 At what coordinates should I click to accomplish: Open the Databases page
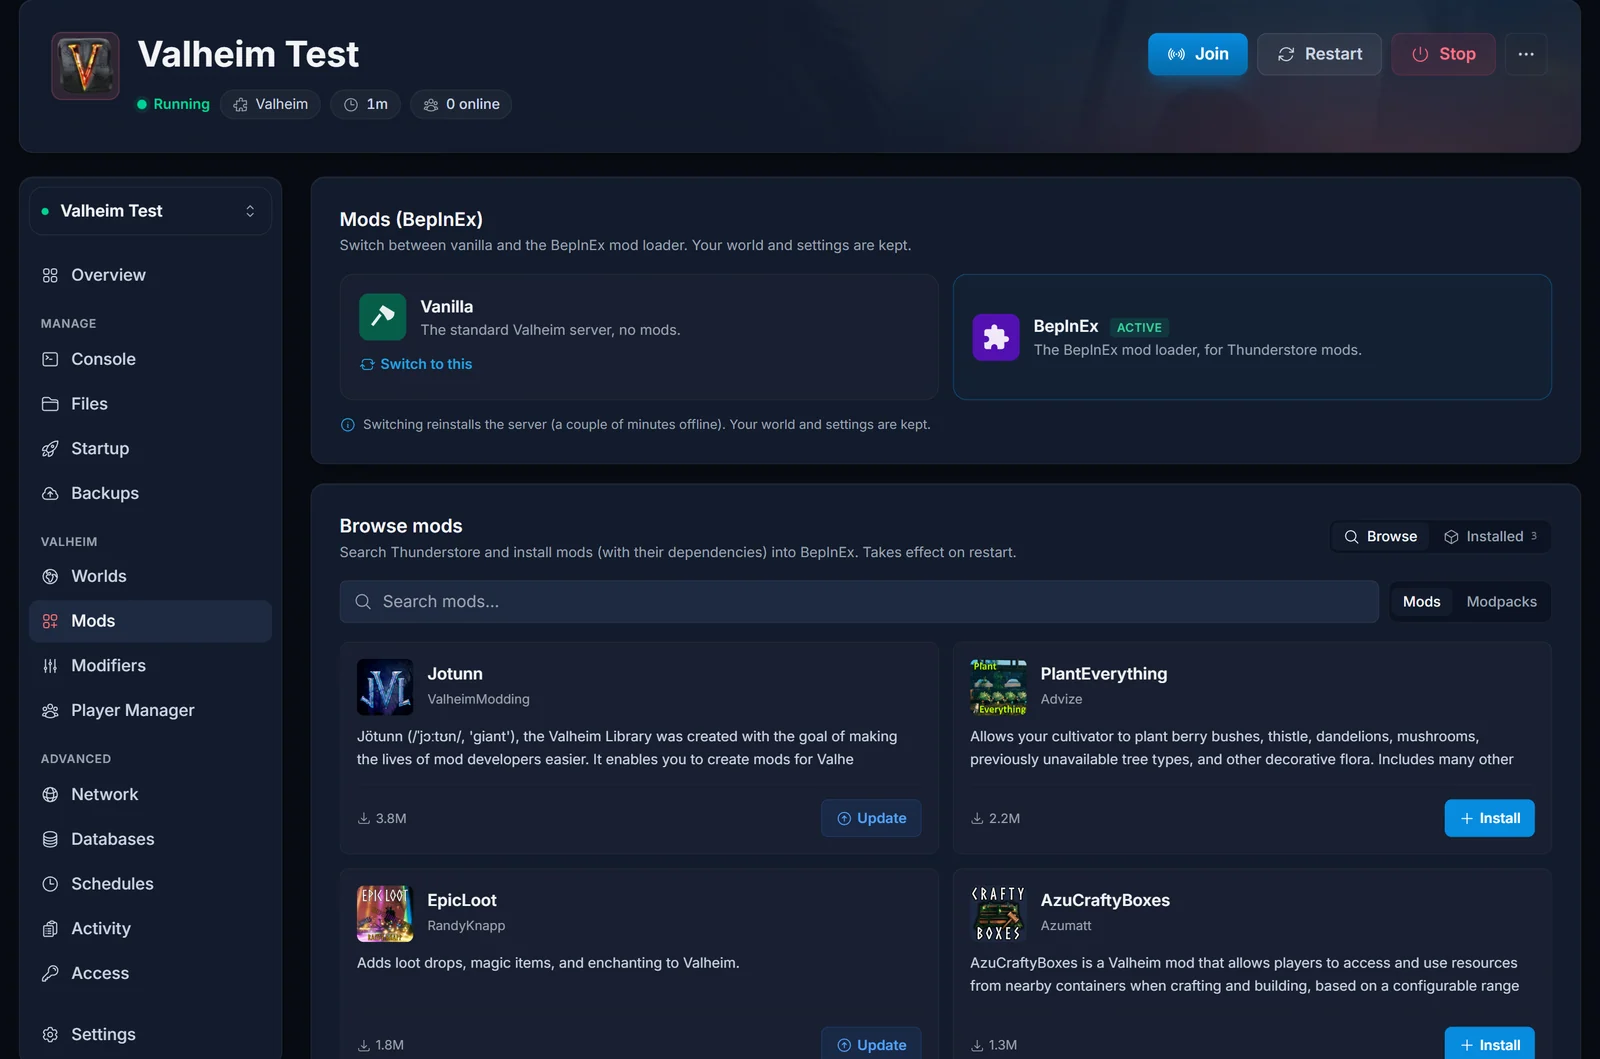[x=150, y=839]
